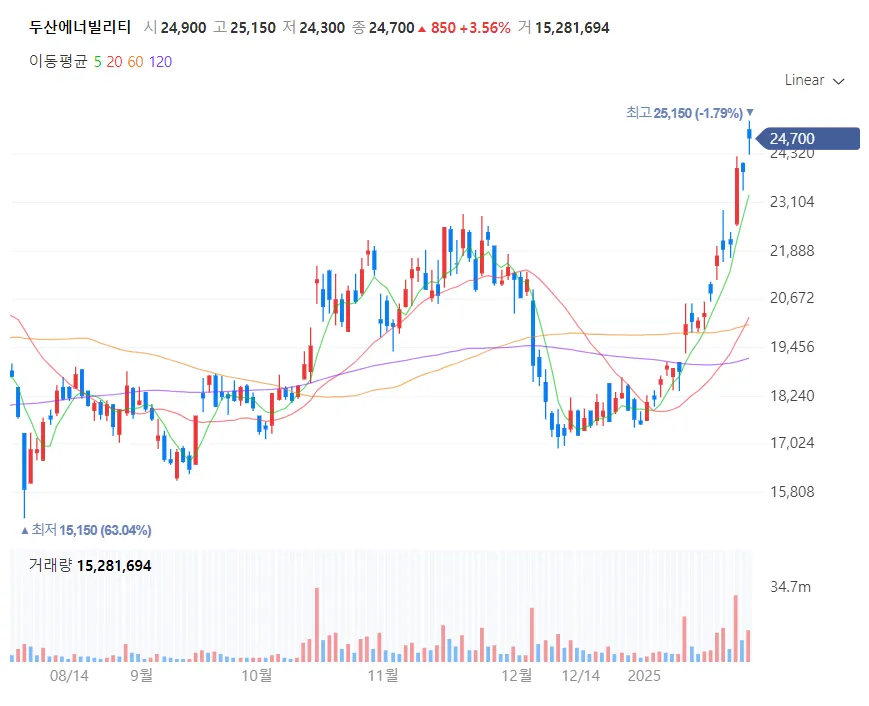Toggle the 60-day moving average
The image size is (869, 706).
pos(135,62)
